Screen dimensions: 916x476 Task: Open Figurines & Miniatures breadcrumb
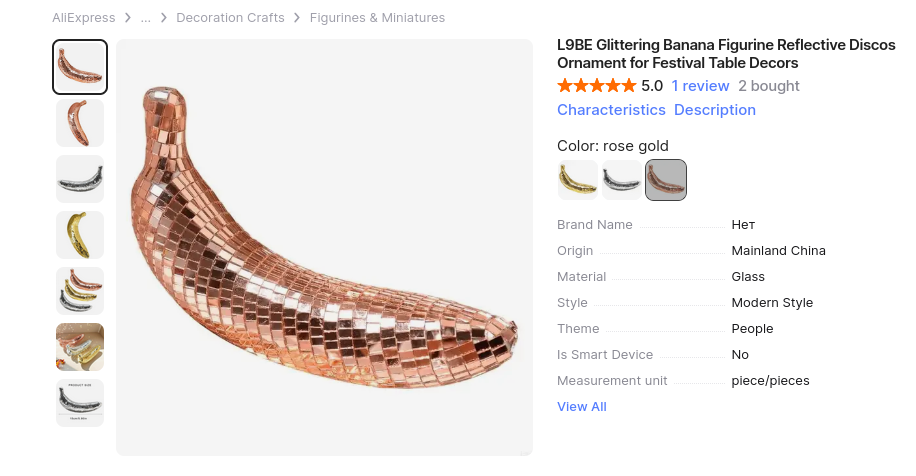(x=377, y=18)
